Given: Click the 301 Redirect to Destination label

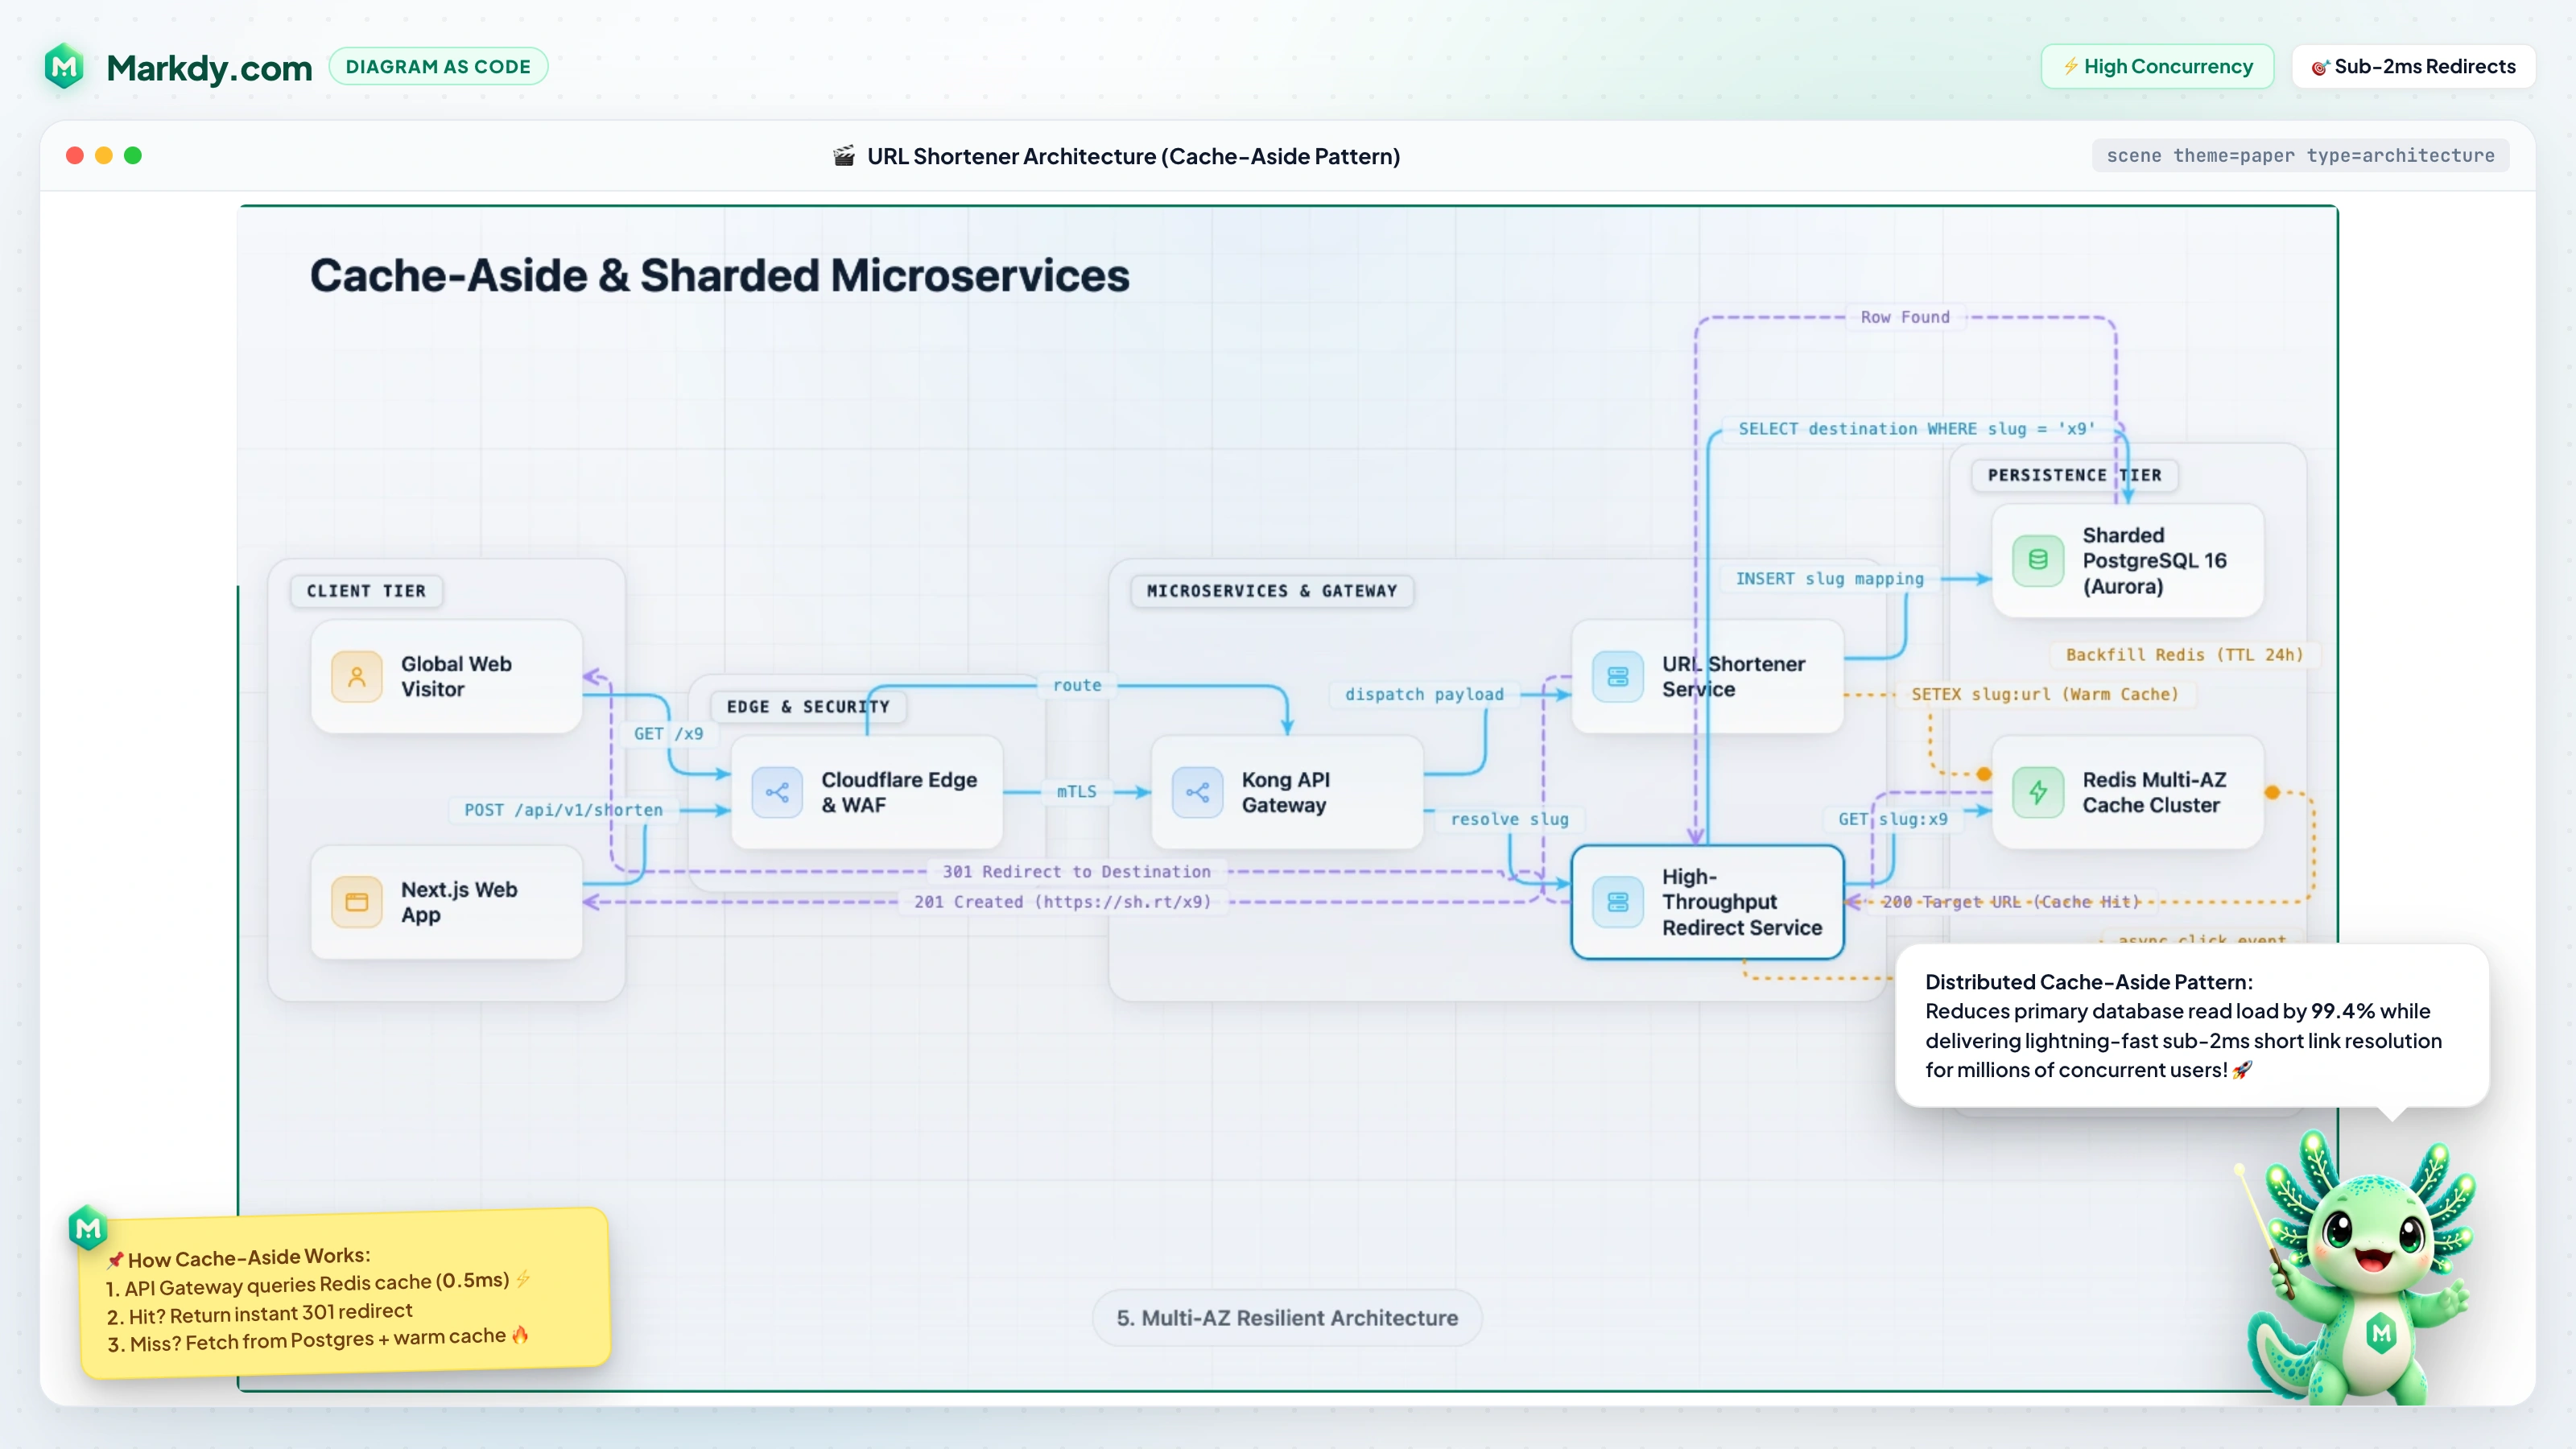Looking at the screenshot, I should pyautogui.click(x=1076, y=872).
